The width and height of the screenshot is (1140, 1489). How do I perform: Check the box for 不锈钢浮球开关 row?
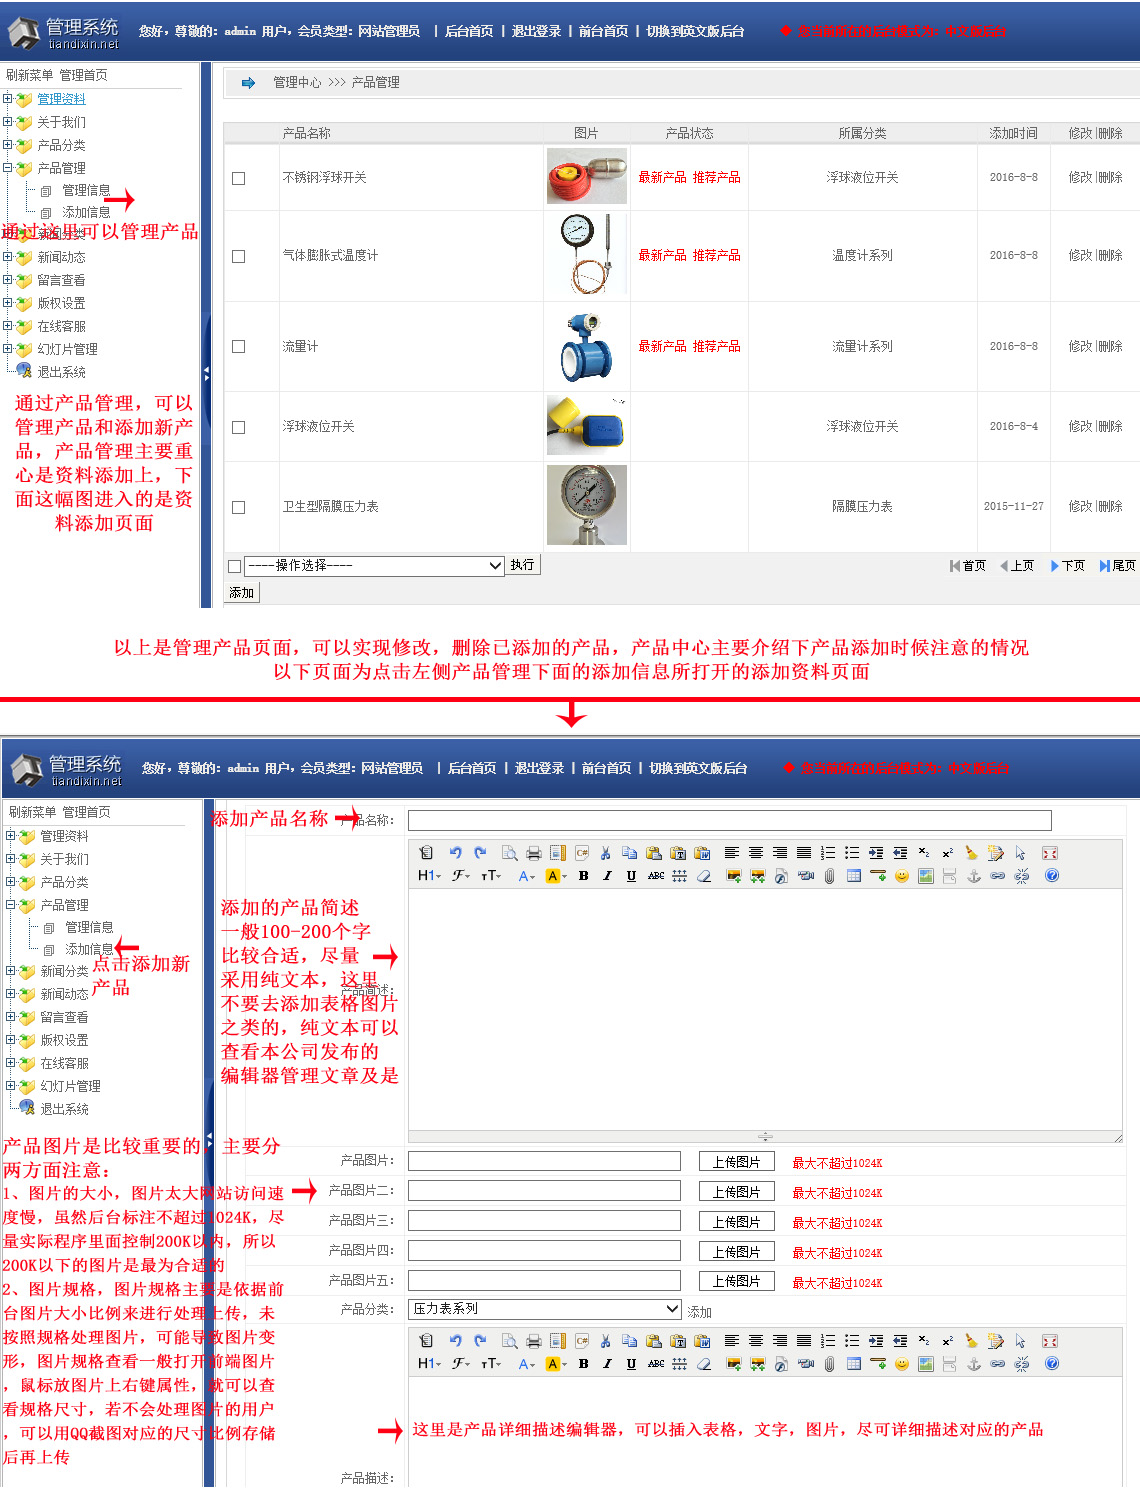click(x=238, y=178)
